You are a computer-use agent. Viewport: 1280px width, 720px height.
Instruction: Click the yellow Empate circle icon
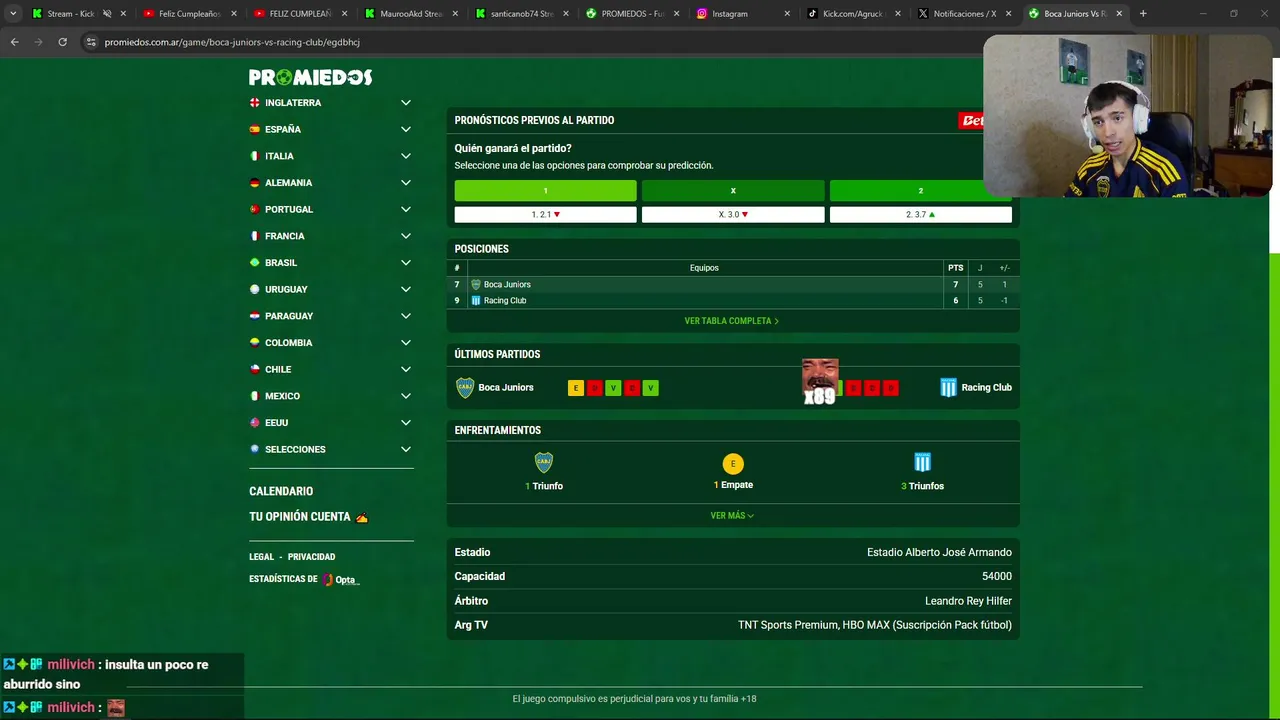coord(733,464)
